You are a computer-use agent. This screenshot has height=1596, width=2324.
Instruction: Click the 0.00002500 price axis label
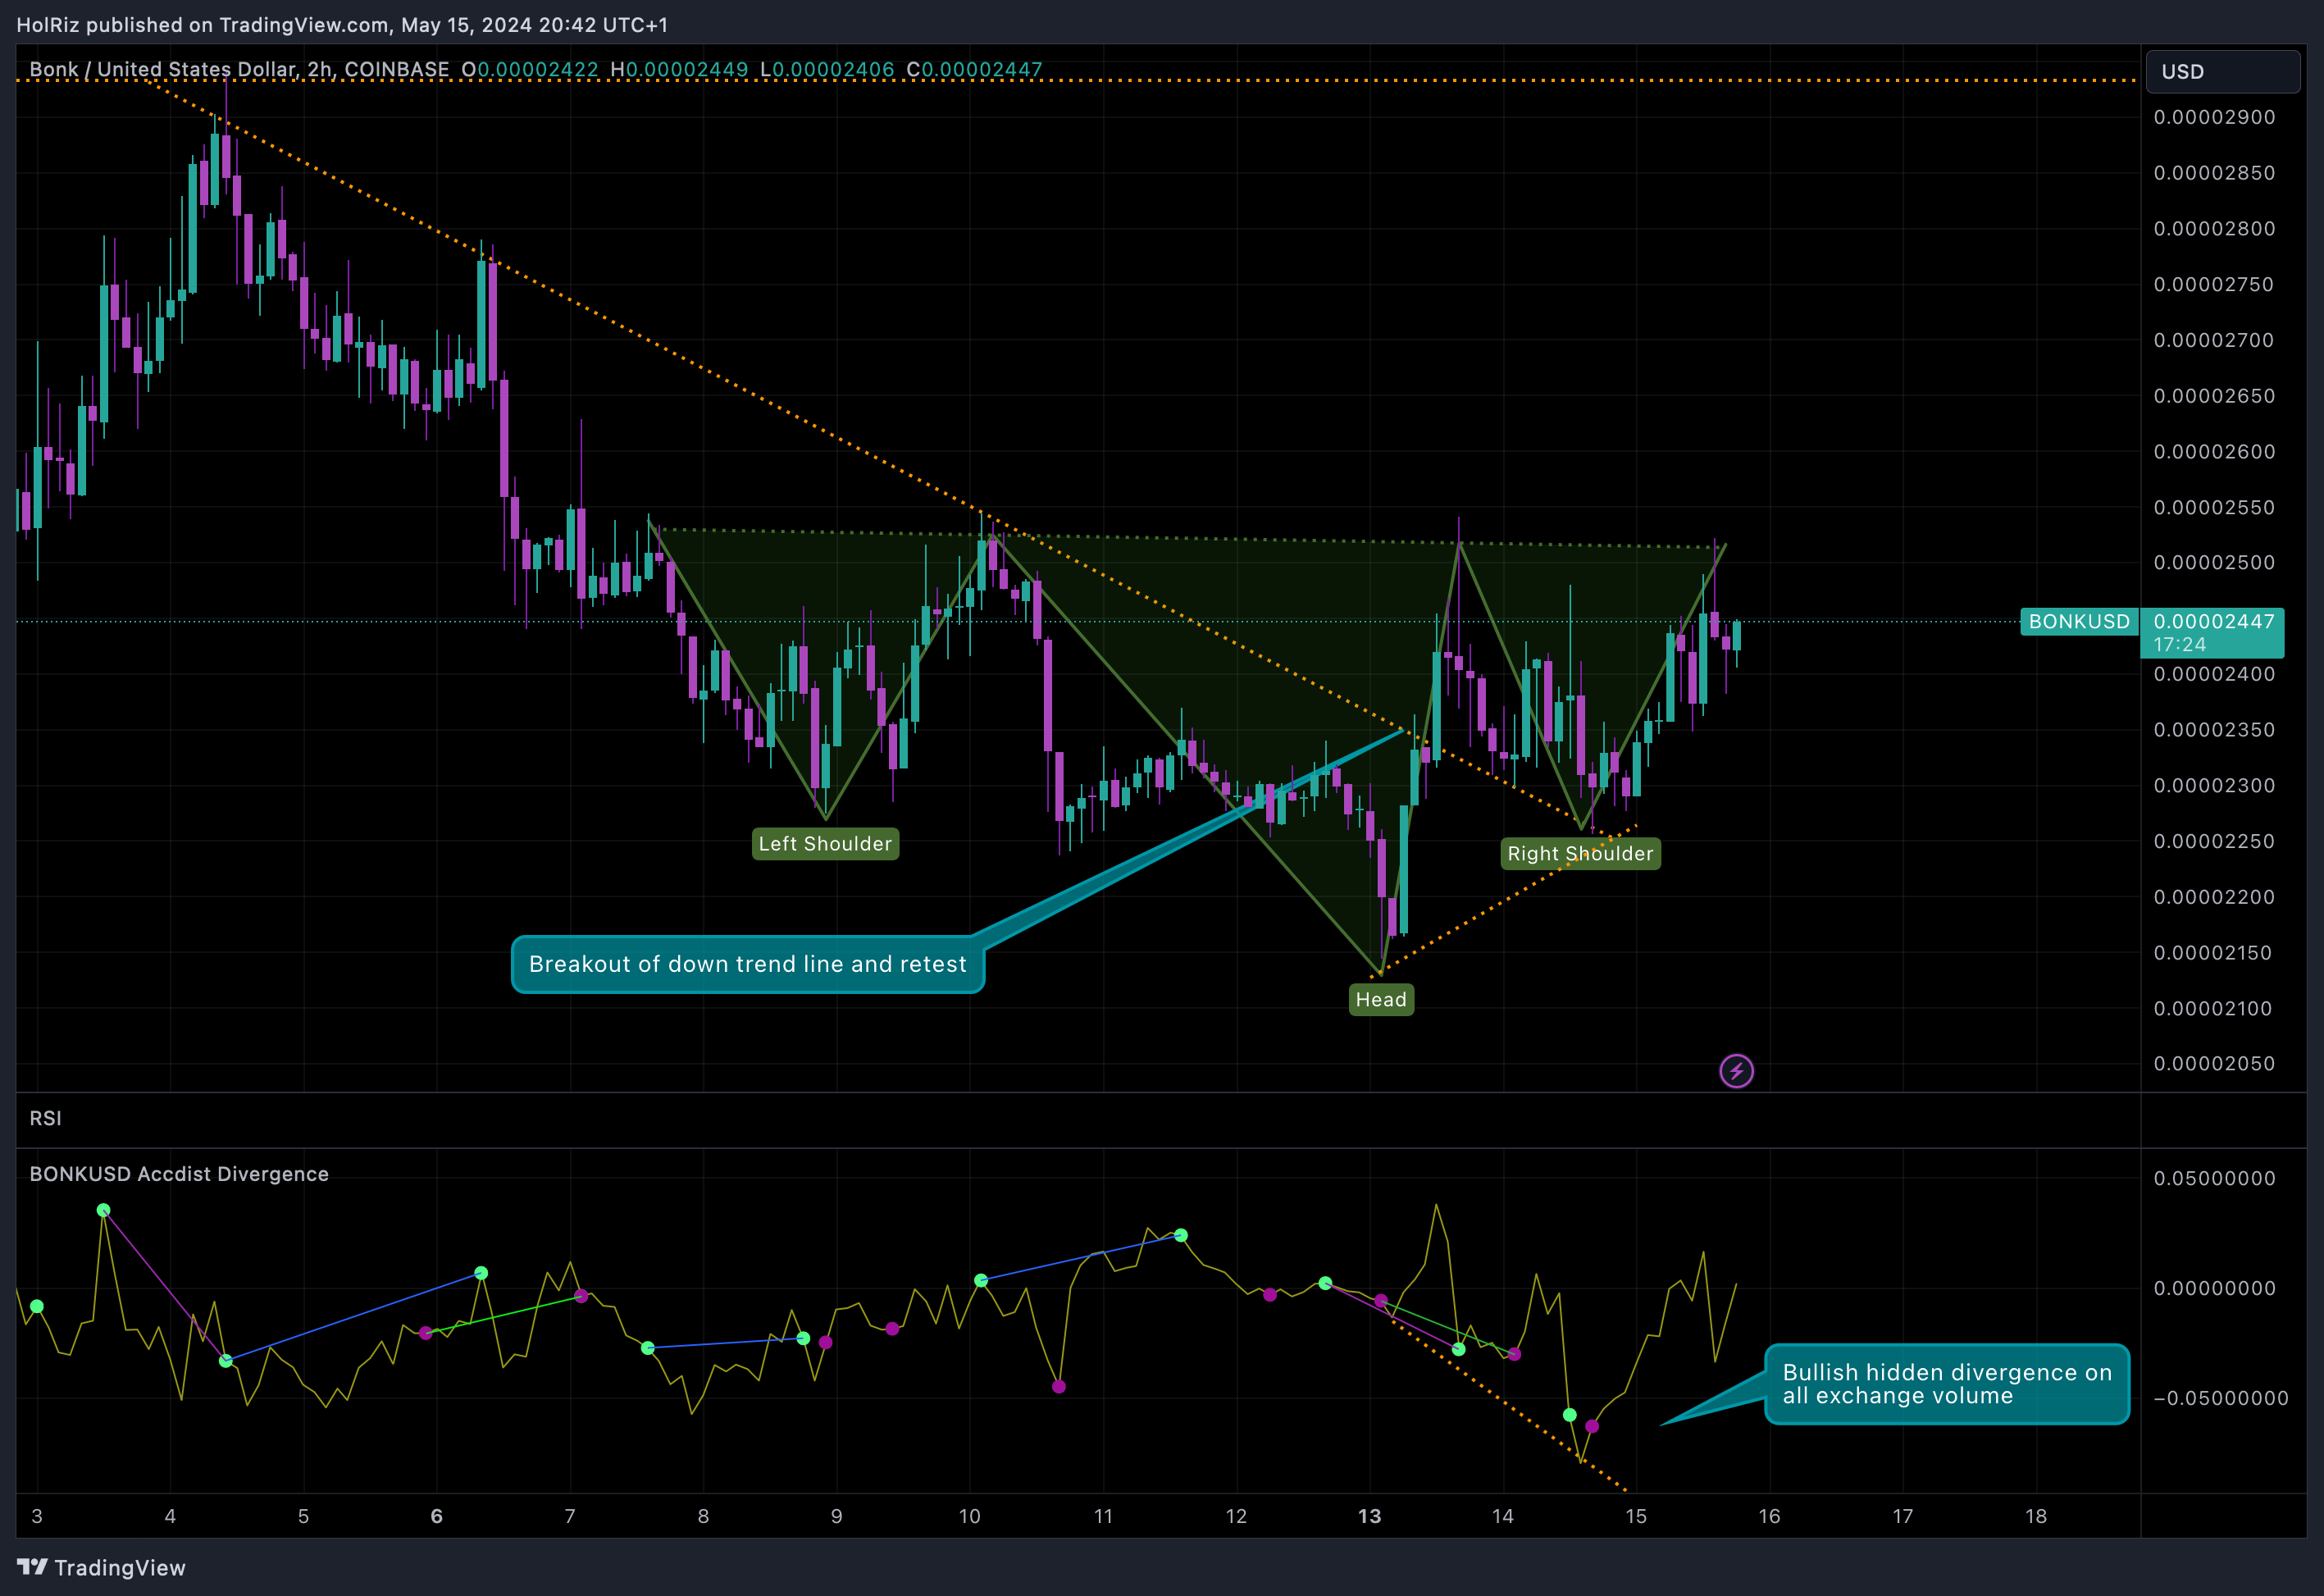tap(2214, 562)
